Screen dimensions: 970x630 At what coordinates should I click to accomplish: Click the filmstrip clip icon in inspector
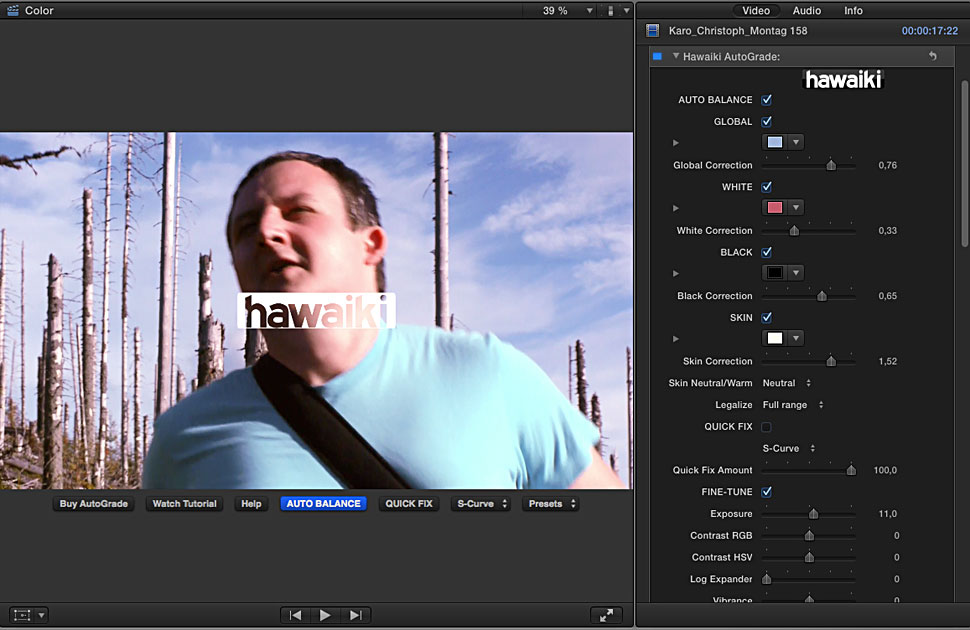click(x=653, y=31)
